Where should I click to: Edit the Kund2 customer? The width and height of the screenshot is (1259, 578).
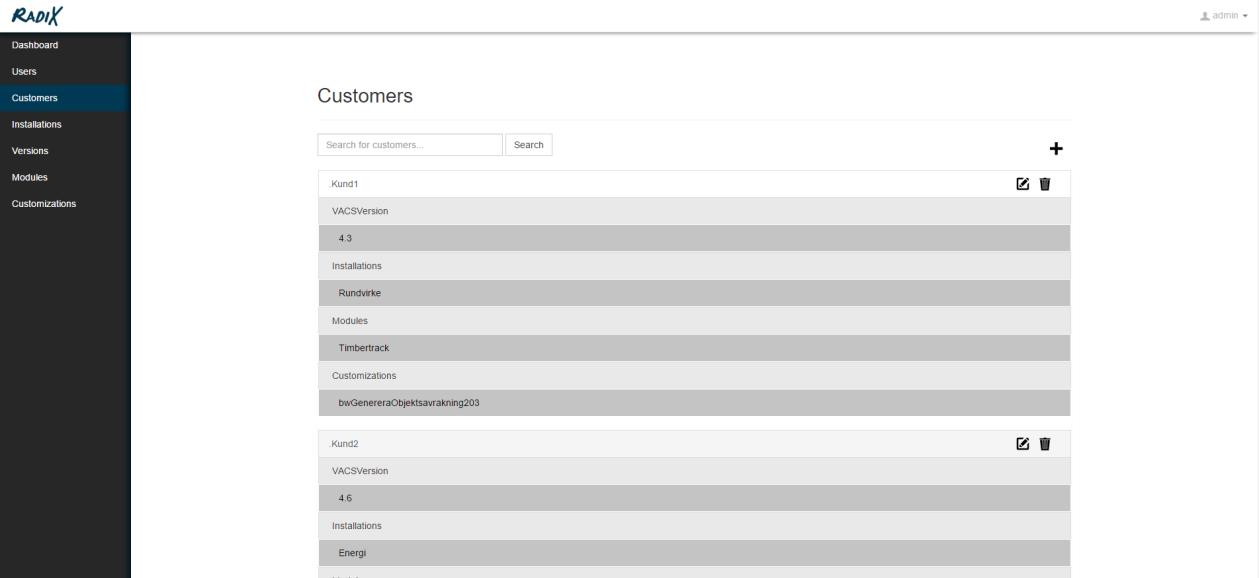tap(1022, 444)
